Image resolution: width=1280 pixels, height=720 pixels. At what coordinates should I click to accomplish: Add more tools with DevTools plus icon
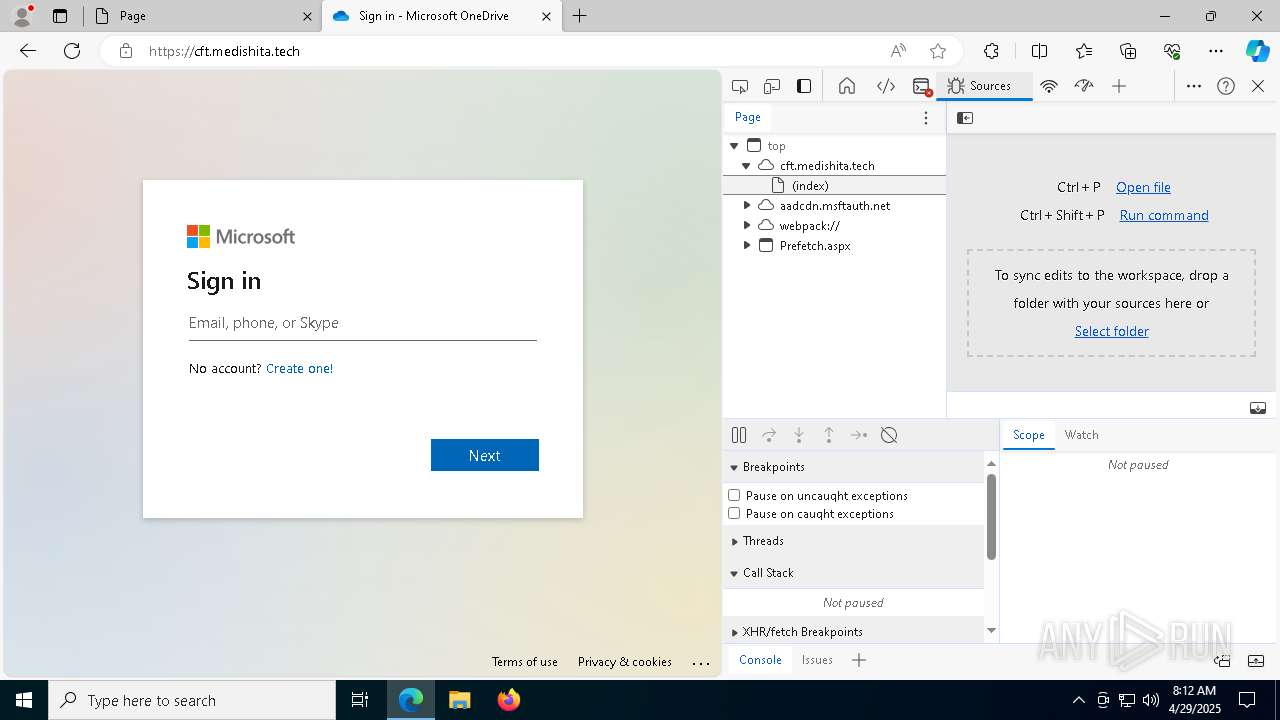point(1119,86)
